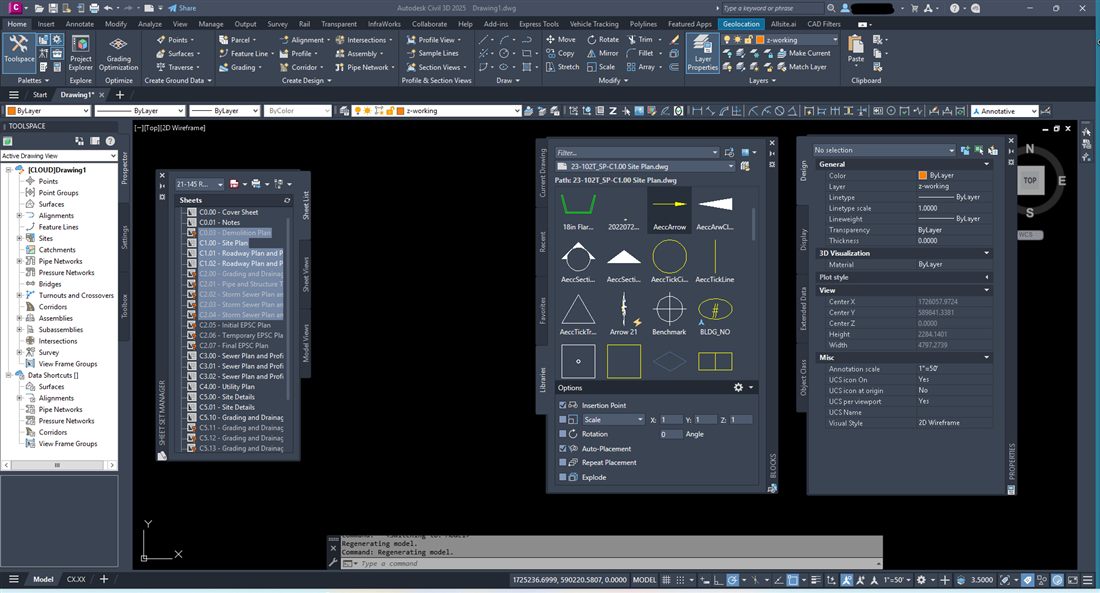
Task: Select the Move modify tool
Action: tap(561, 39)
